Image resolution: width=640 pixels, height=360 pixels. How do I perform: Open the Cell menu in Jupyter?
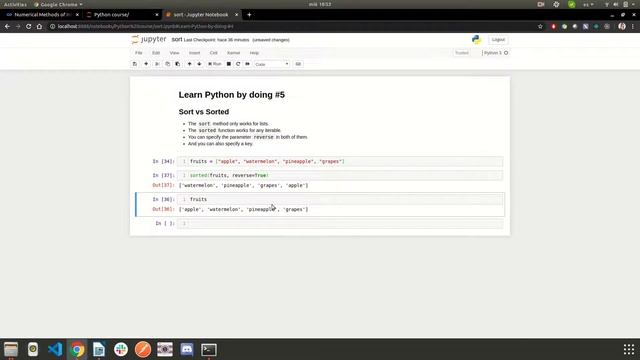(213, 53)
